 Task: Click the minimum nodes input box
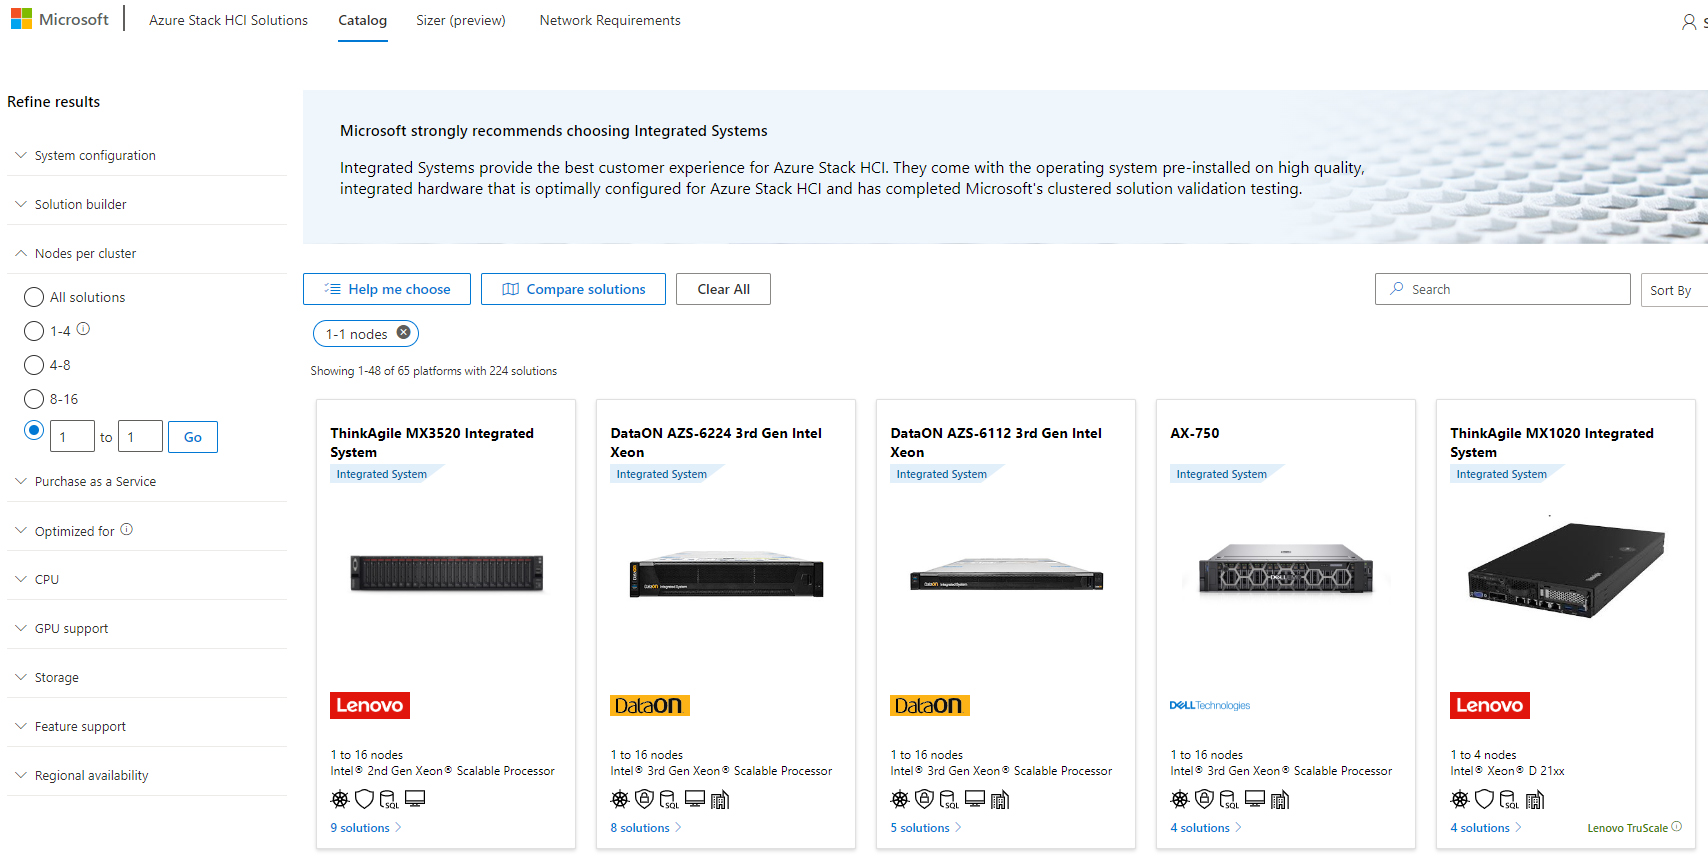point(73,437)
